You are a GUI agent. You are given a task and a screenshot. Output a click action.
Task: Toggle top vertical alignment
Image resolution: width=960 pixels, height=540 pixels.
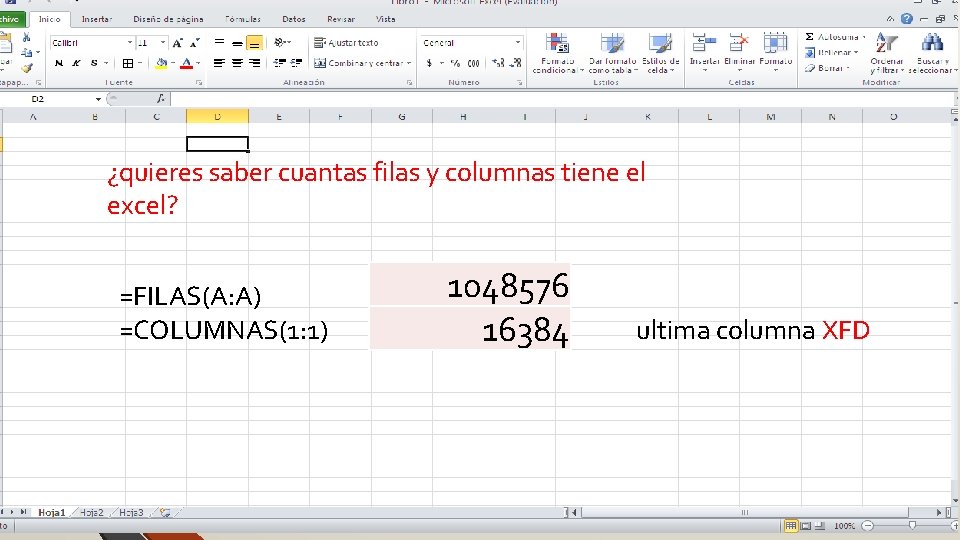(219, 43)
